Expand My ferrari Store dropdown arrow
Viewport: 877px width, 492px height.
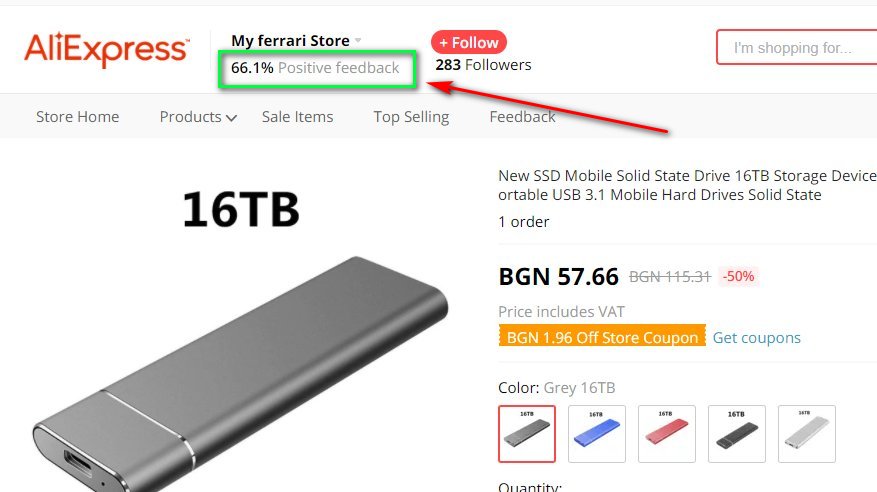point(358,41)
